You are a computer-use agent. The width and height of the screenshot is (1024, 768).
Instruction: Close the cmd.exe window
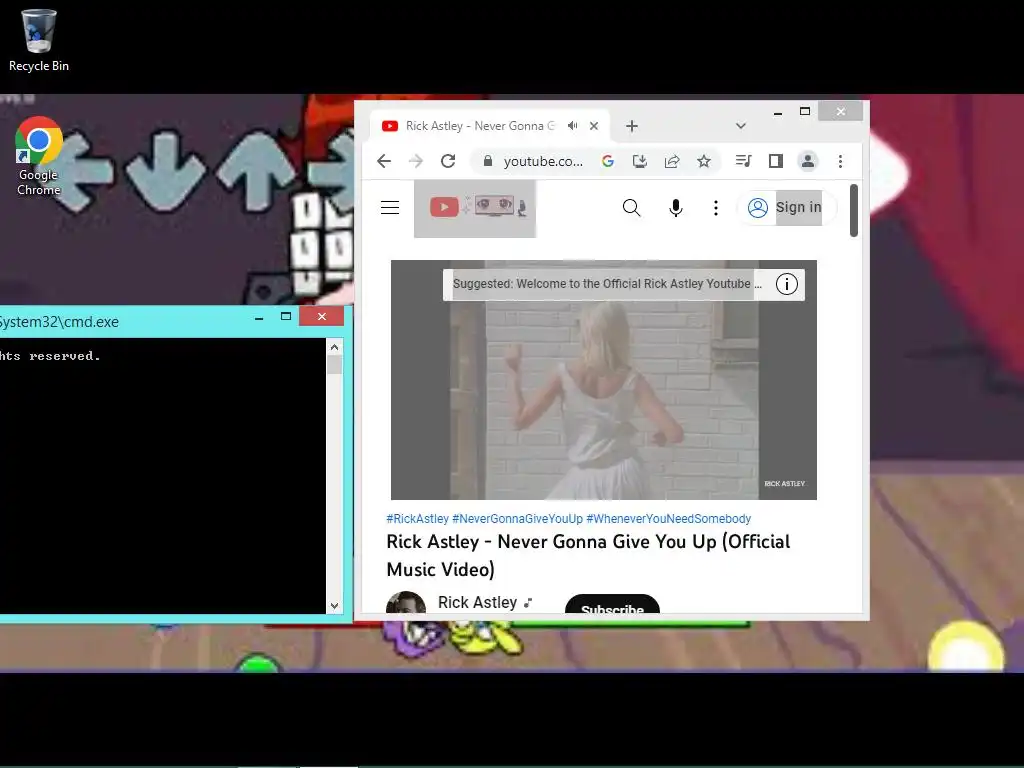click(x=321, y=317)
